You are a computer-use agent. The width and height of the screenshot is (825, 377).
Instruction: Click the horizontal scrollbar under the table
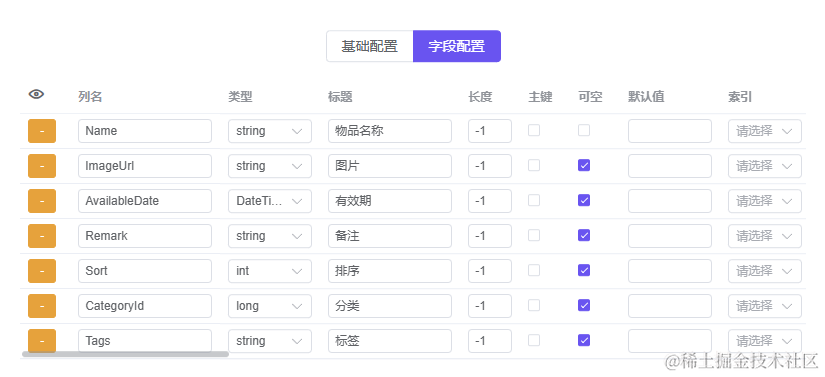tap(125, 354)
